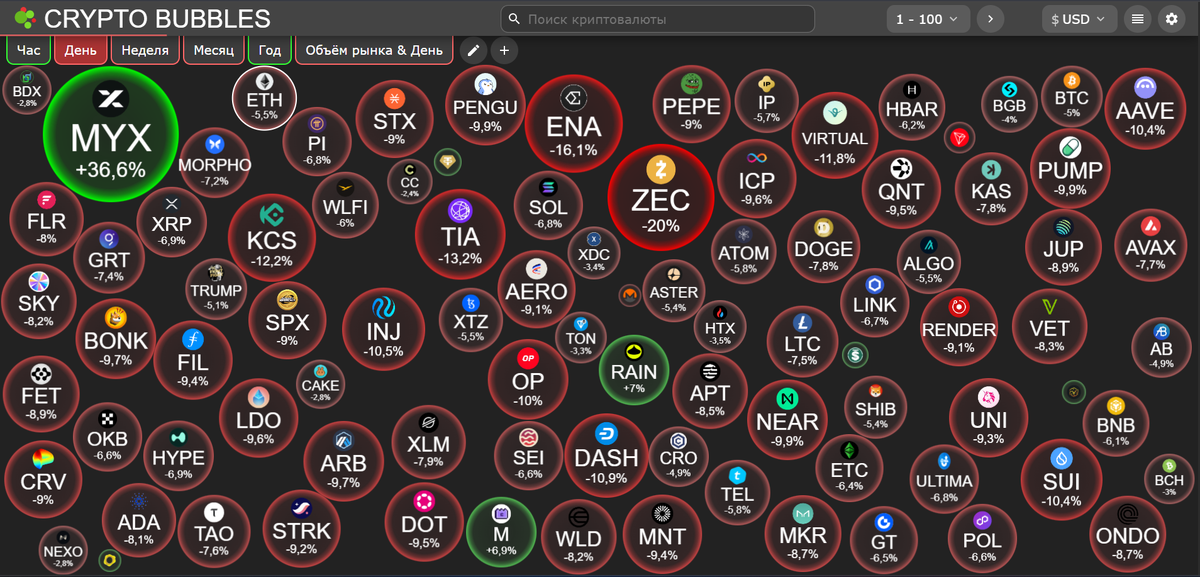Go to next page with arrow button
The image size is (1200, 577).
click(991, 18)
